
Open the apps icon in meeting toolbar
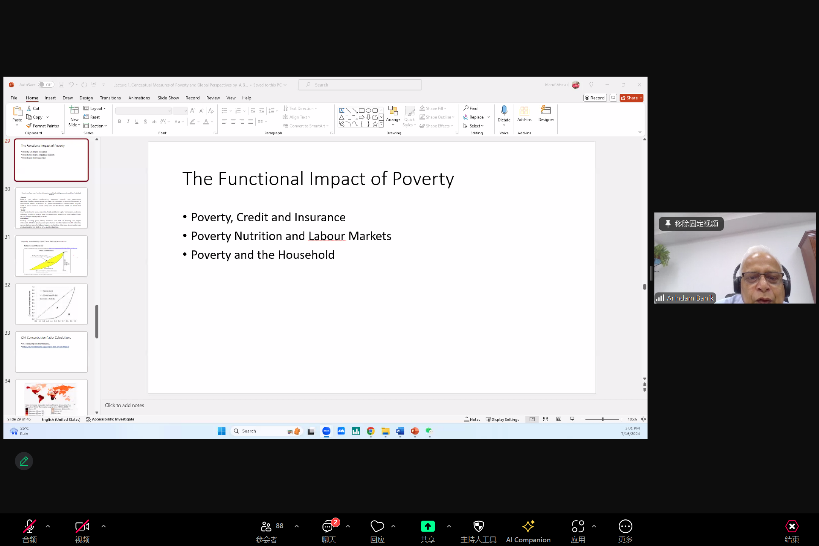(578, 526)
